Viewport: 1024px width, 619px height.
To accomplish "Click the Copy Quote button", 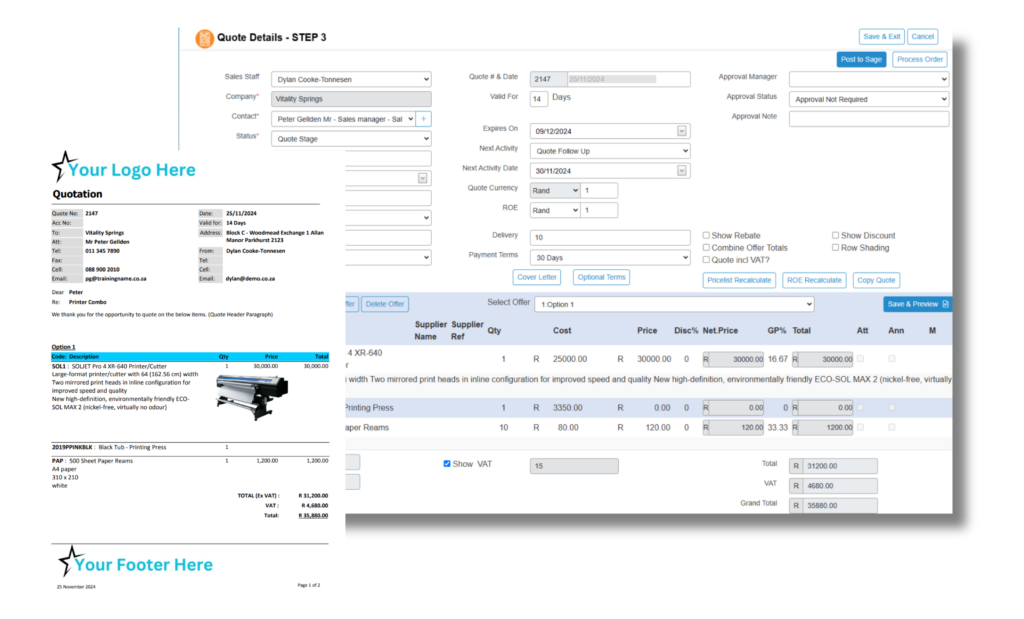I will pos(876,280).
